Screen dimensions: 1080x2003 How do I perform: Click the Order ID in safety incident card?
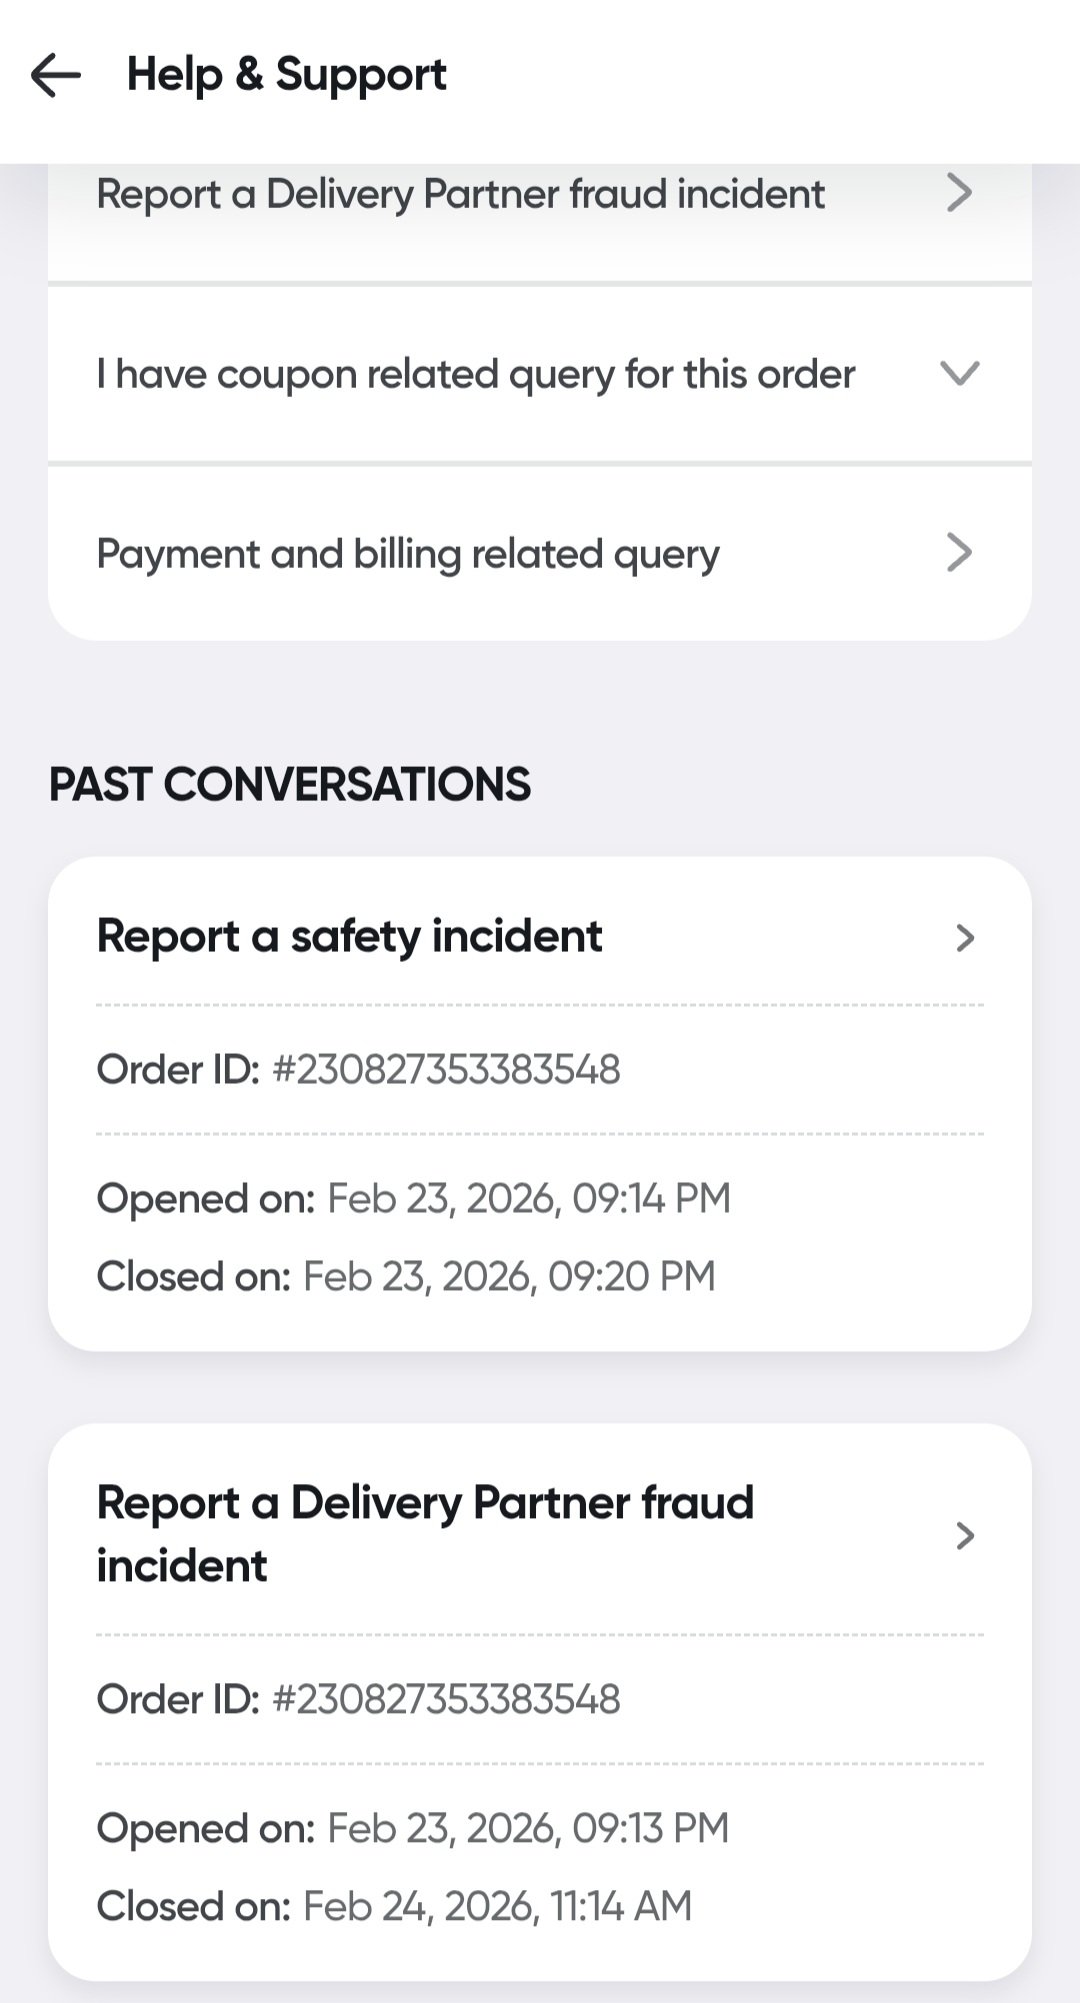(446, 1070)
